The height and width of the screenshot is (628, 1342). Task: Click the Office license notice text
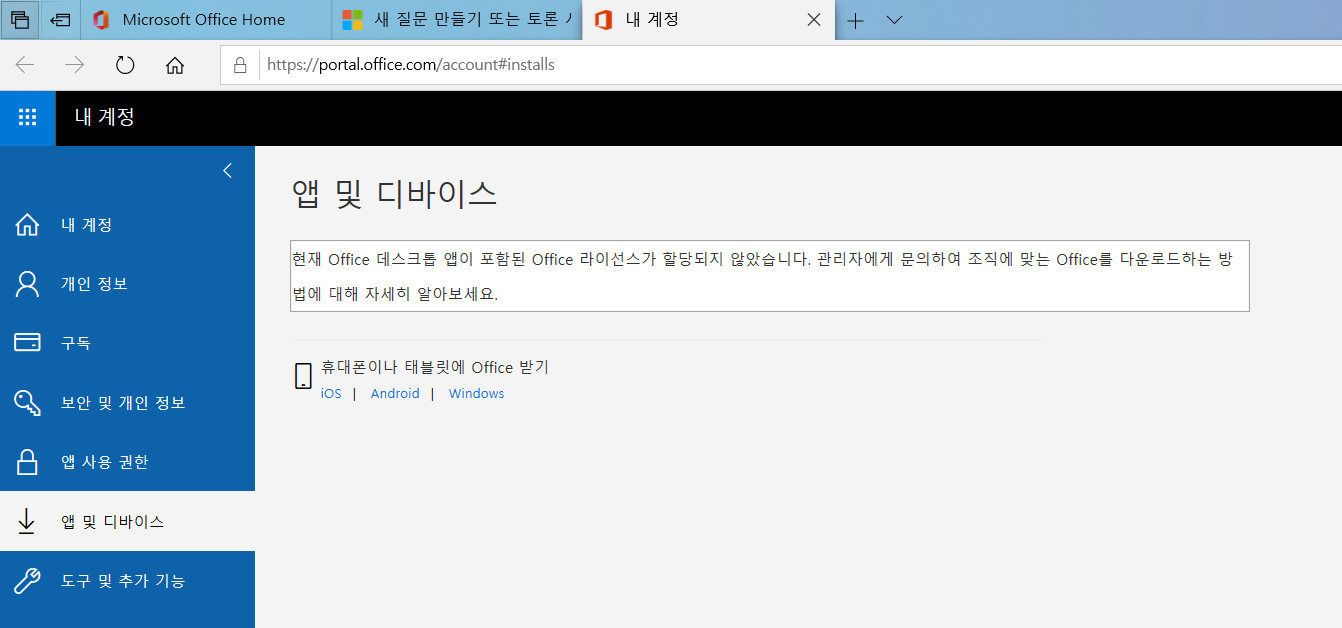pyautogui.click(x=770, y=276)
